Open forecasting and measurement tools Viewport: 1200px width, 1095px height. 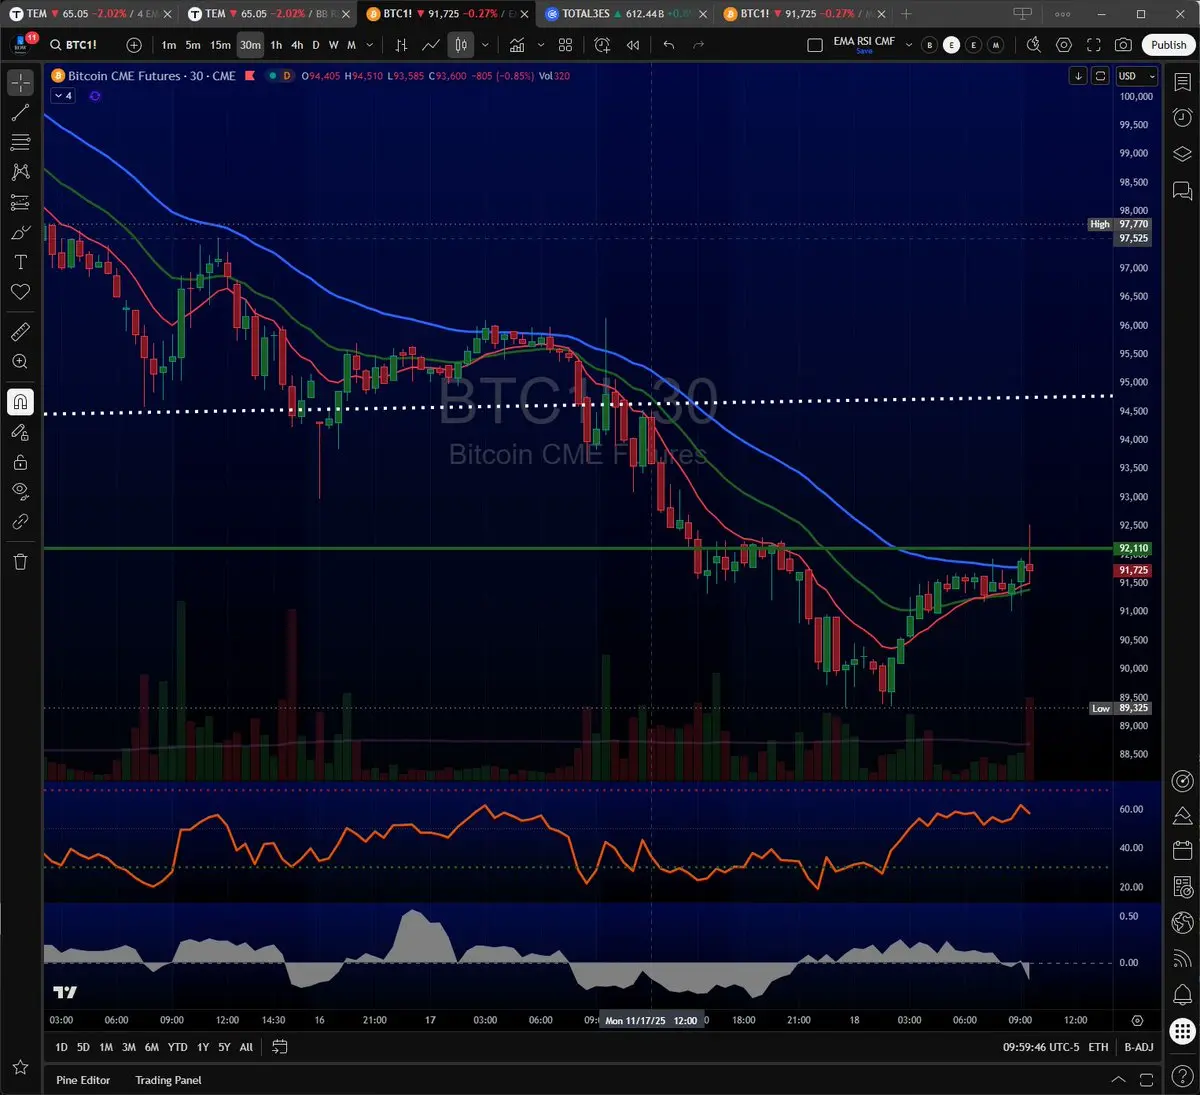click(x=20, y=202)
